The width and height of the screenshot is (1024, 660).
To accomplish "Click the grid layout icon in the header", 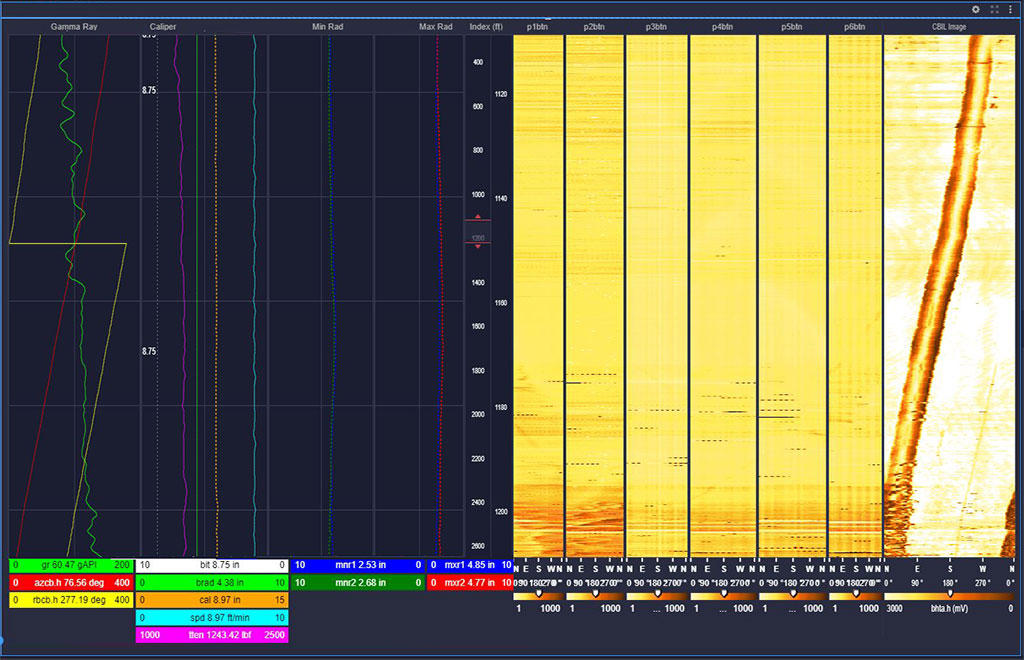I will click(x=994, y=9).
